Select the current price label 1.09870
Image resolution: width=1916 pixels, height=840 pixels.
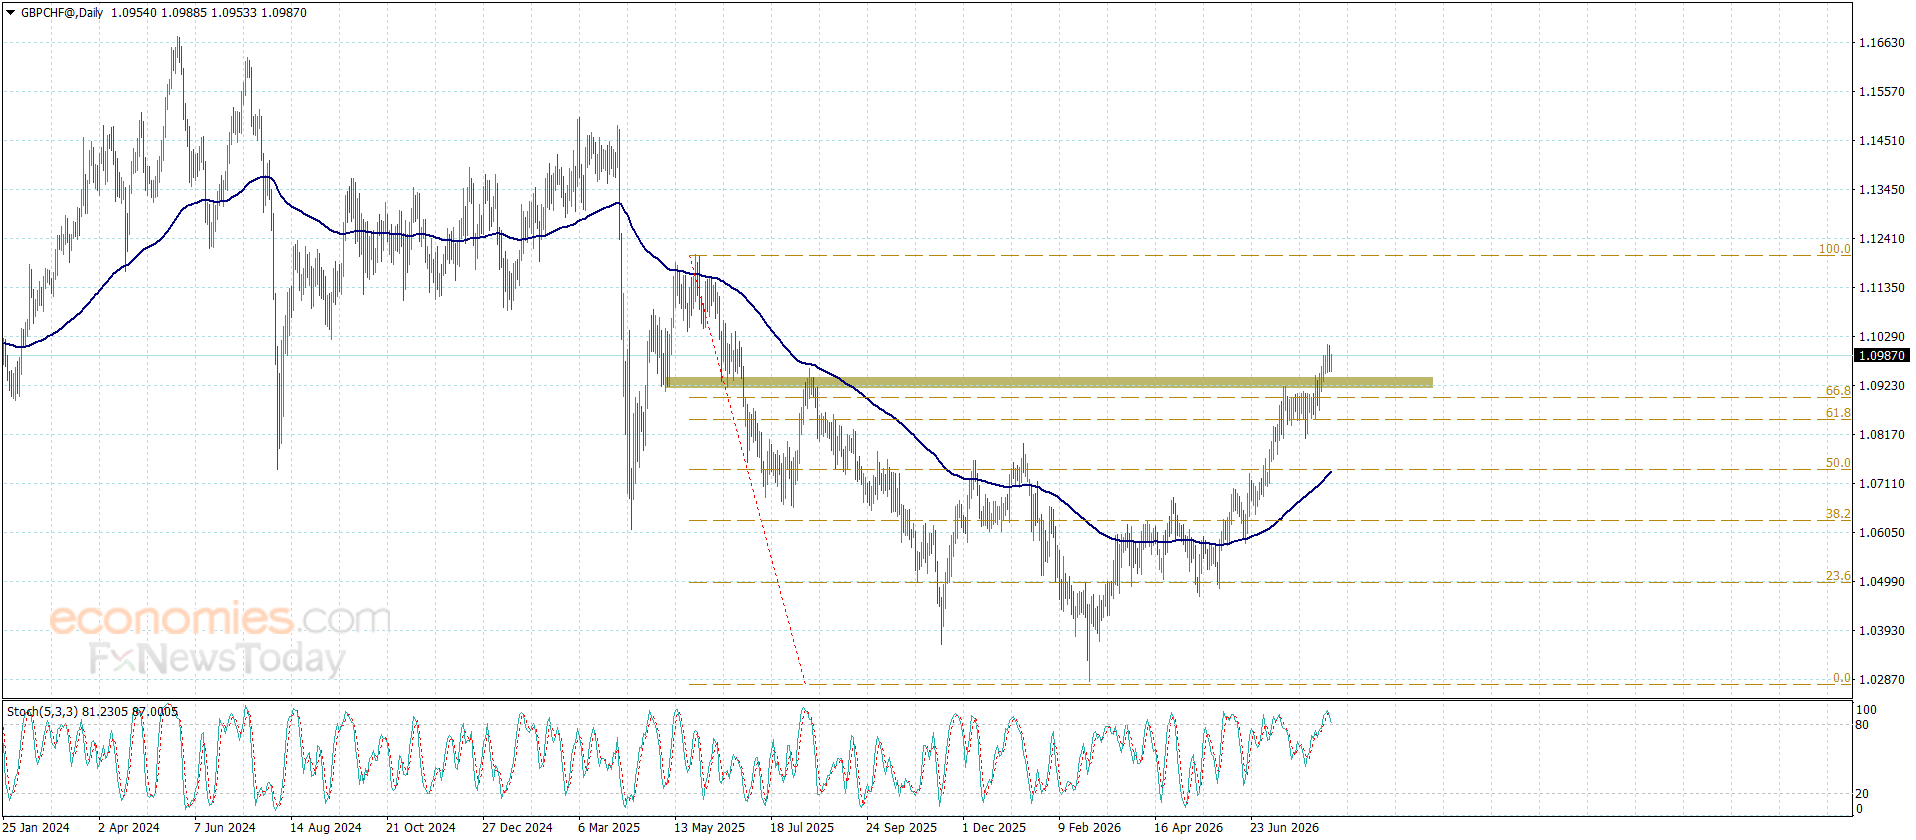(1881, 356)
